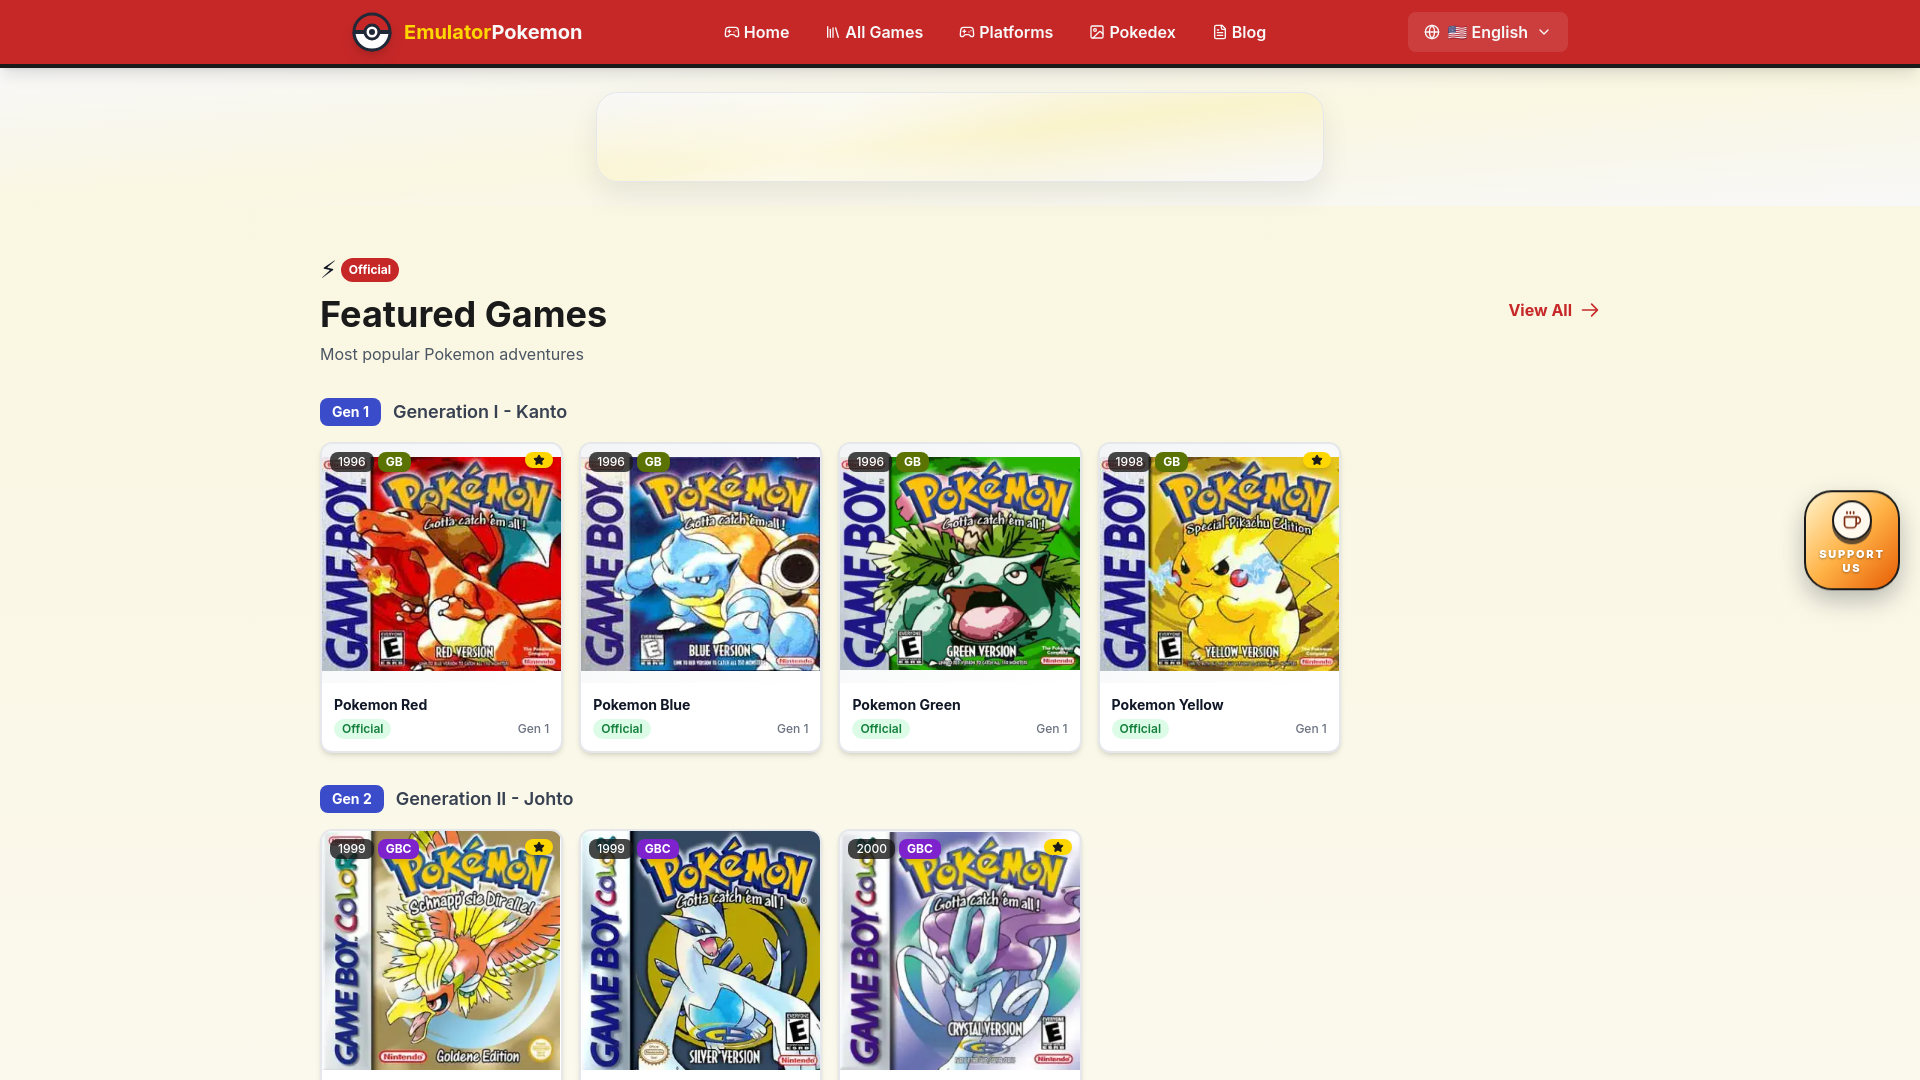Click the chevron arrow beside English
This screenshot has width=1920, height=1080.
[1544, 32]
